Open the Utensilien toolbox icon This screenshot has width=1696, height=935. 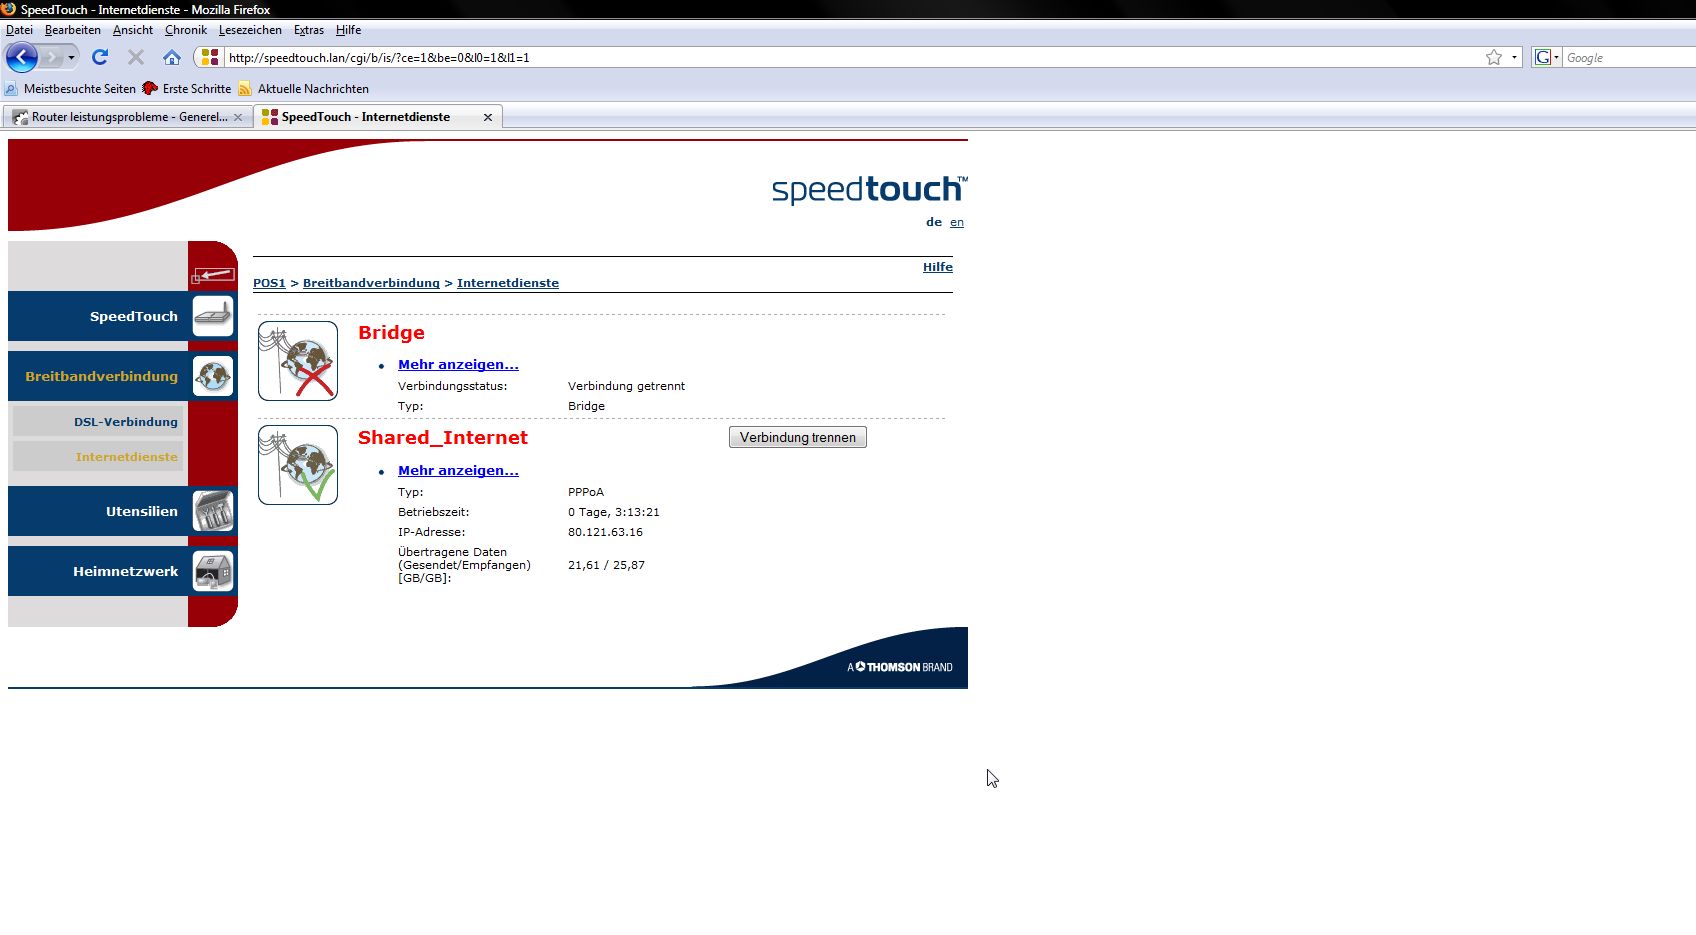coord(213,511)
